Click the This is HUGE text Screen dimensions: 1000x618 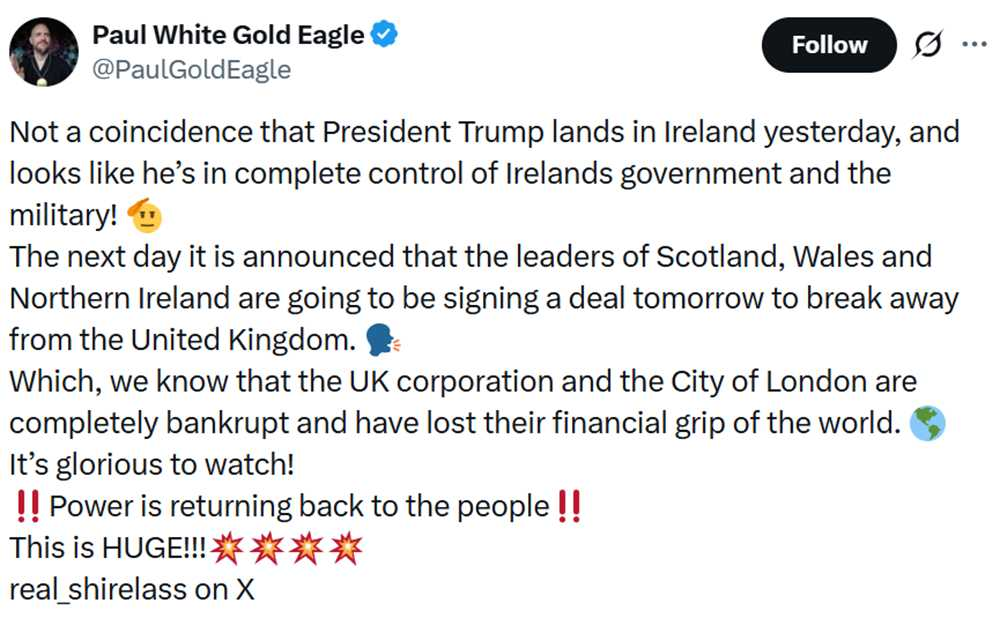tap(107, 548)
